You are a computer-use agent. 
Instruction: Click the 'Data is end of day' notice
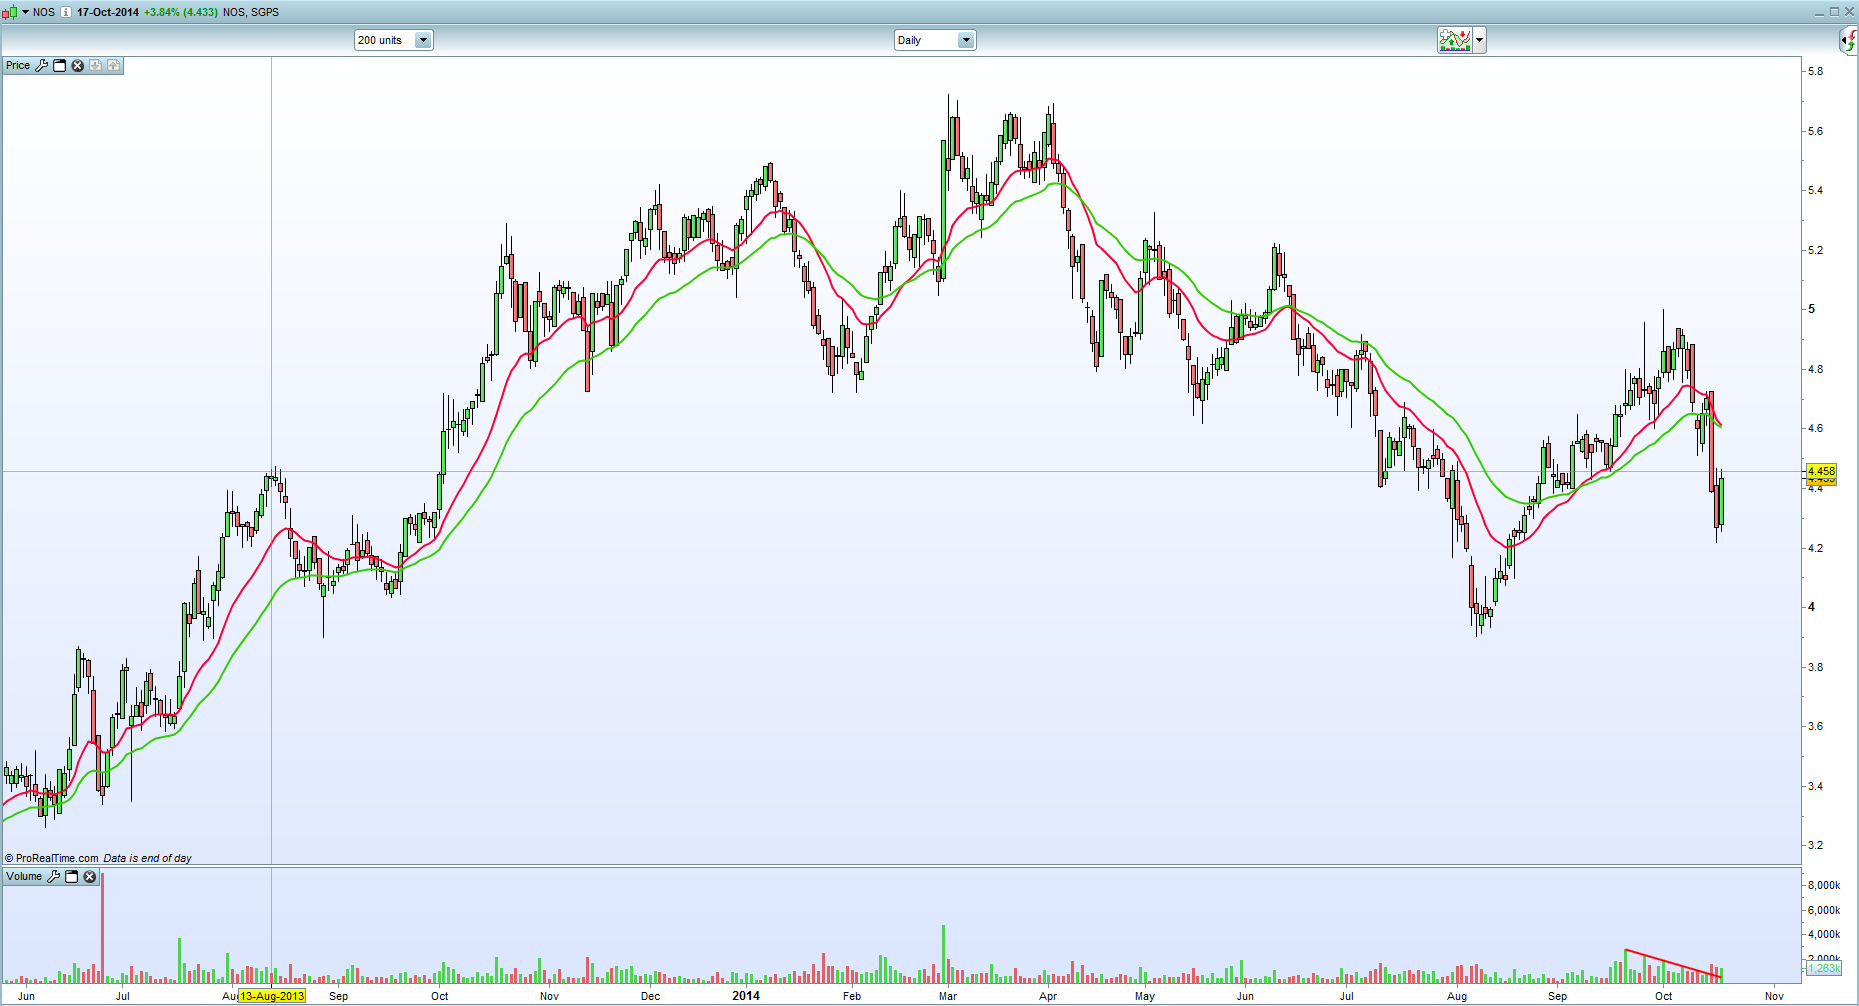point(147,858)
